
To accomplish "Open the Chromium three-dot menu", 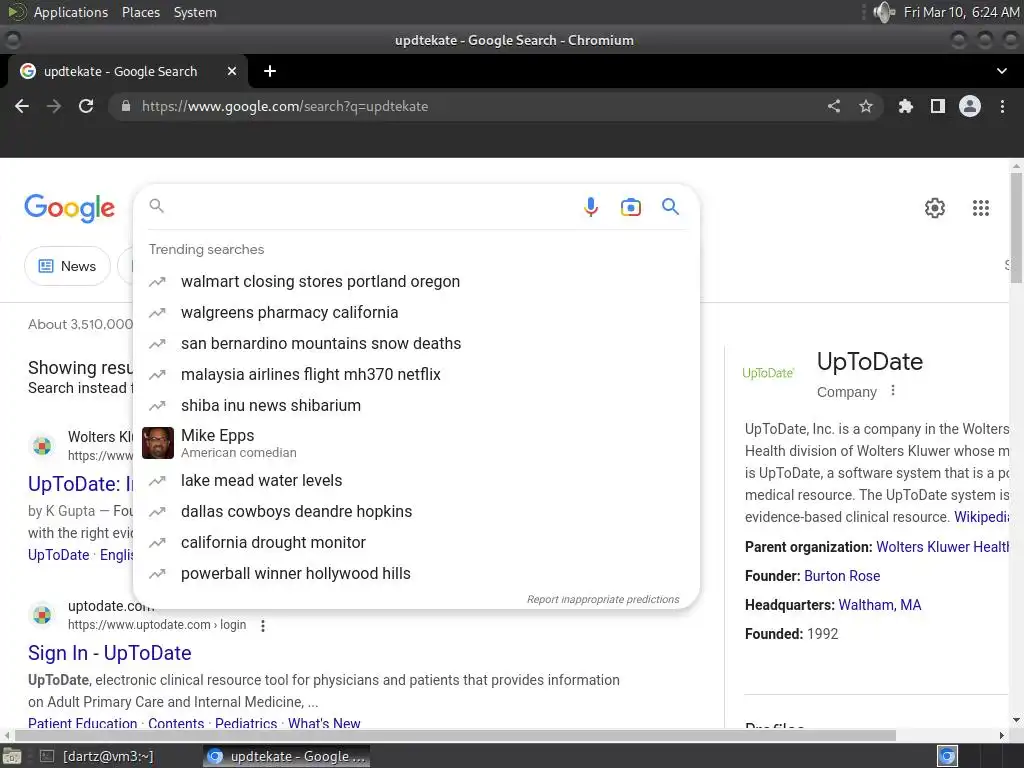I will tap(1002, 106).
